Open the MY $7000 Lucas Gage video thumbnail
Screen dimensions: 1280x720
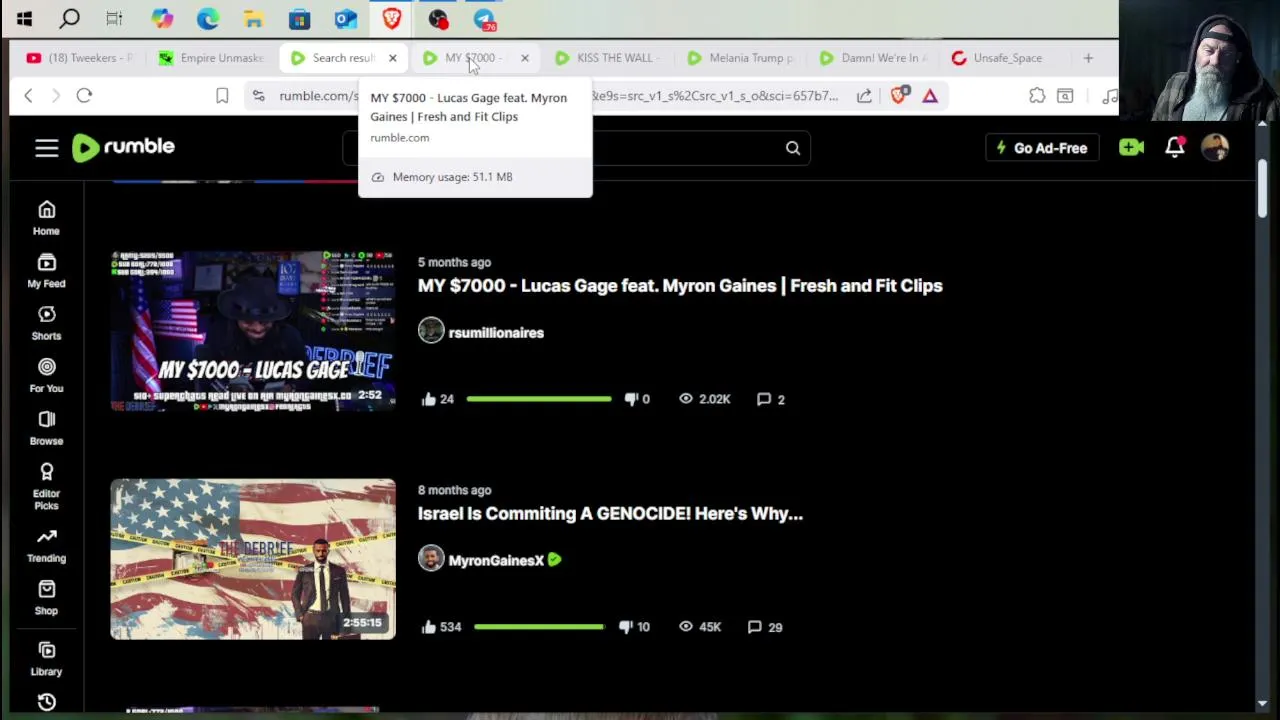click(253, 331)
